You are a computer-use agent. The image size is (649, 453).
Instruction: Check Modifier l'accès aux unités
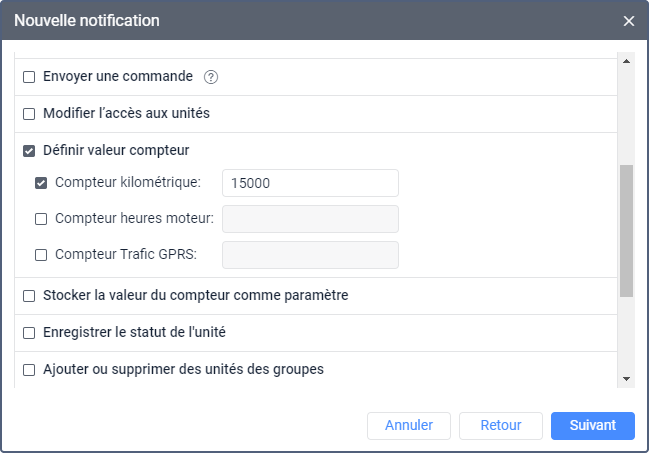(29, 114)
